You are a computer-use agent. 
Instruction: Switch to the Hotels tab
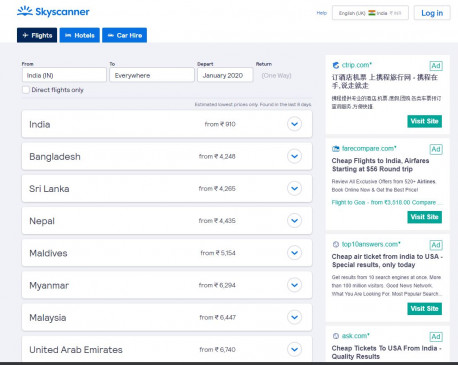(x=80, y=35)
